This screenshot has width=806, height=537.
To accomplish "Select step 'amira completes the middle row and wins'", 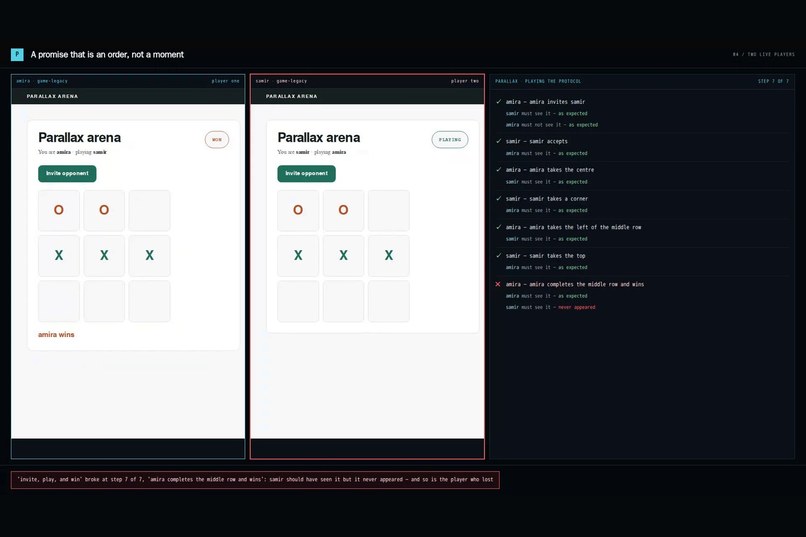I will click(575, 284).
